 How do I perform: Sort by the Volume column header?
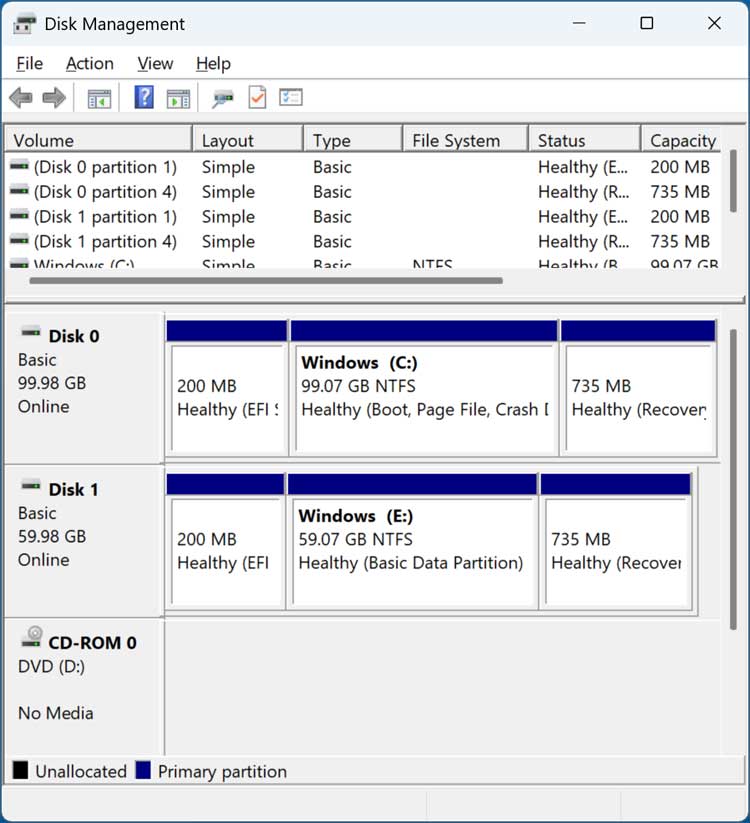coord(98,140)
